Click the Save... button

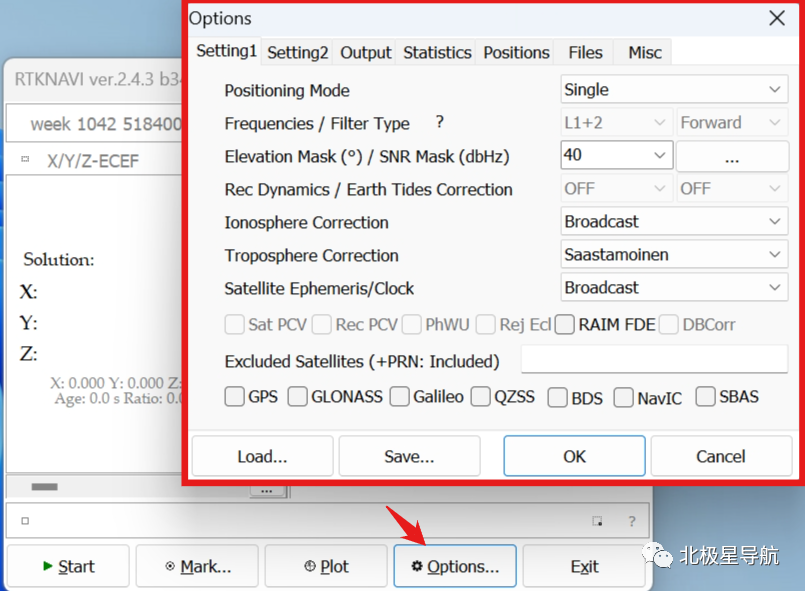(409, 456)
